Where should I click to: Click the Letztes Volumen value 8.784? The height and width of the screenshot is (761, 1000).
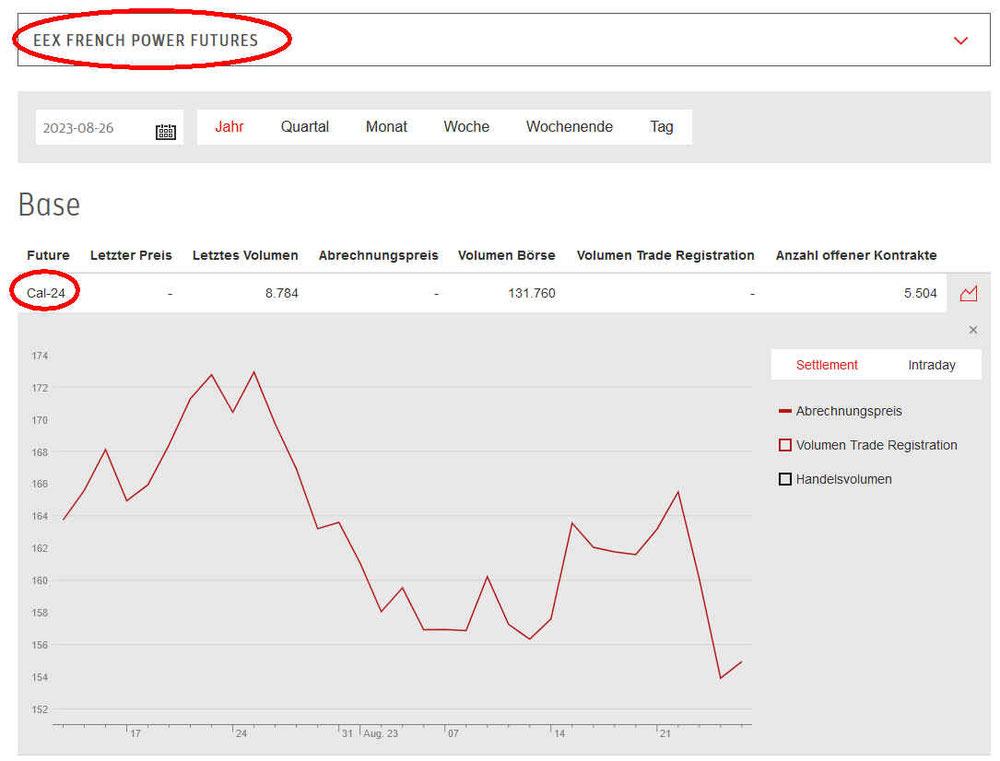pos(282,293)
